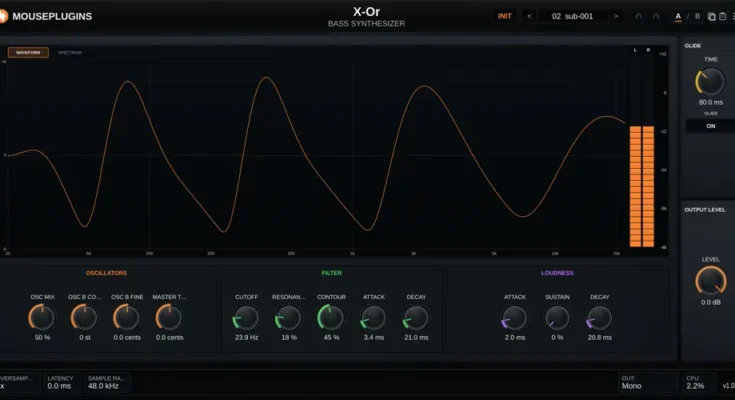This screenshot has height=400, width=735.
Task: Click the 20.8 ms loudness decay value
Action: pyautogui.click(x=600, y=338)
